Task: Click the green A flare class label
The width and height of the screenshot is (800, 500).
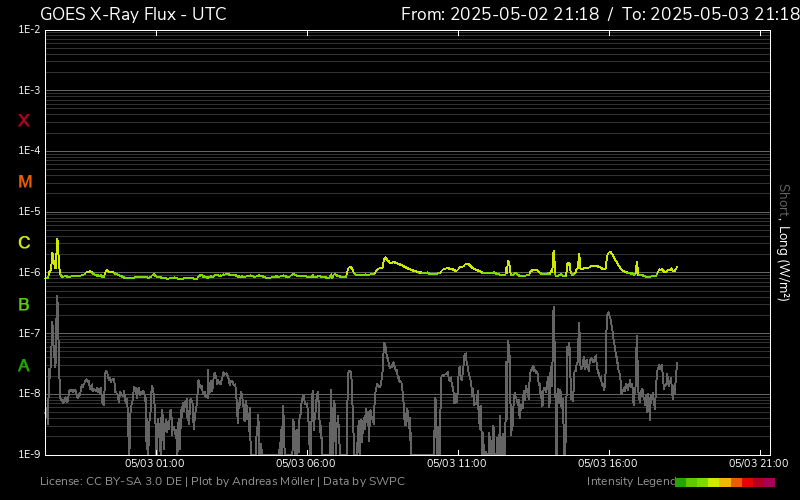Action: tap(24, 365)
